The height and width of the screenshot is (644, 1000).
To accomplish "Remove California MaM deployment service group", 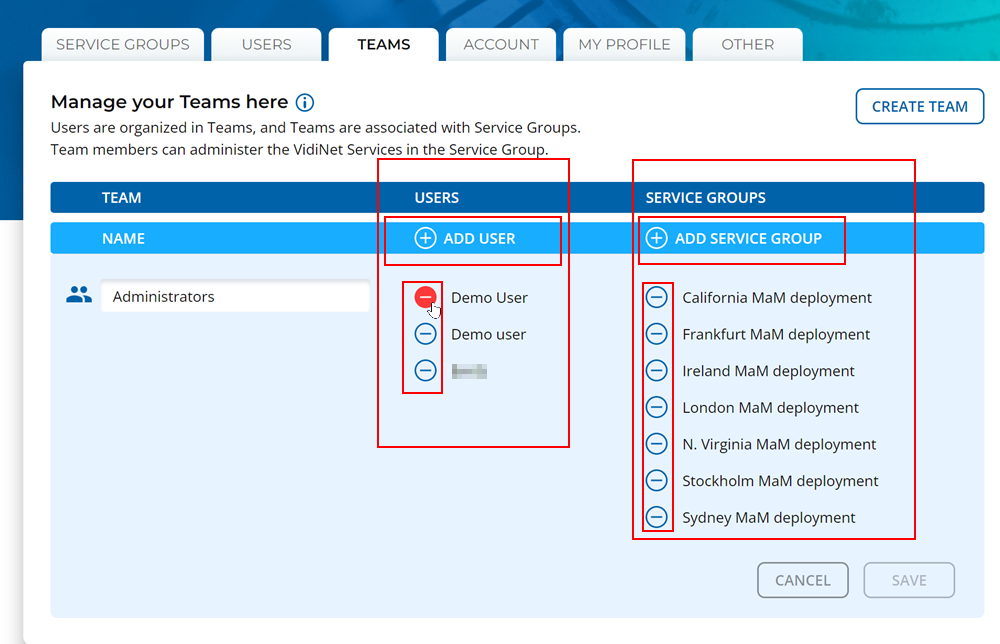I will coord(657,297).
